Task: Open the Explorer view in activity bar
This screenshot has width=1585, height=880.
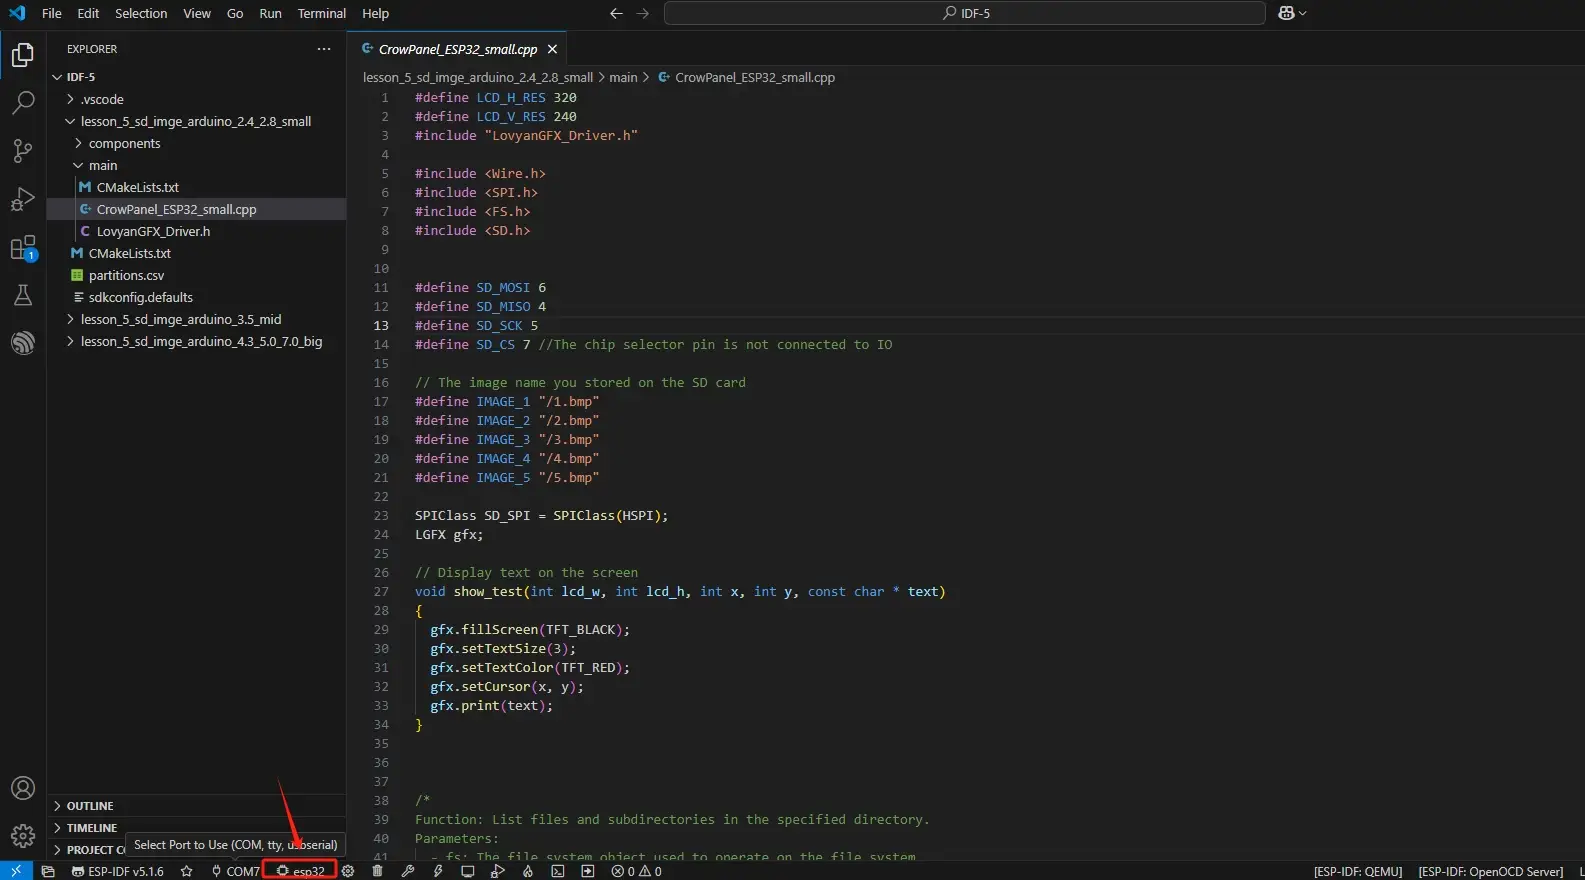Action: (22, 55)
